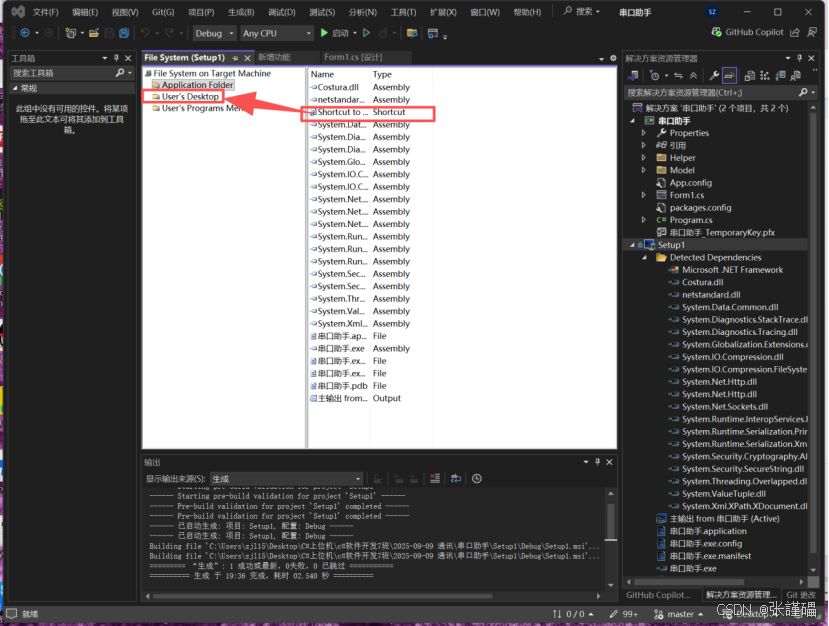Click show all files icon

click(750, 76)
